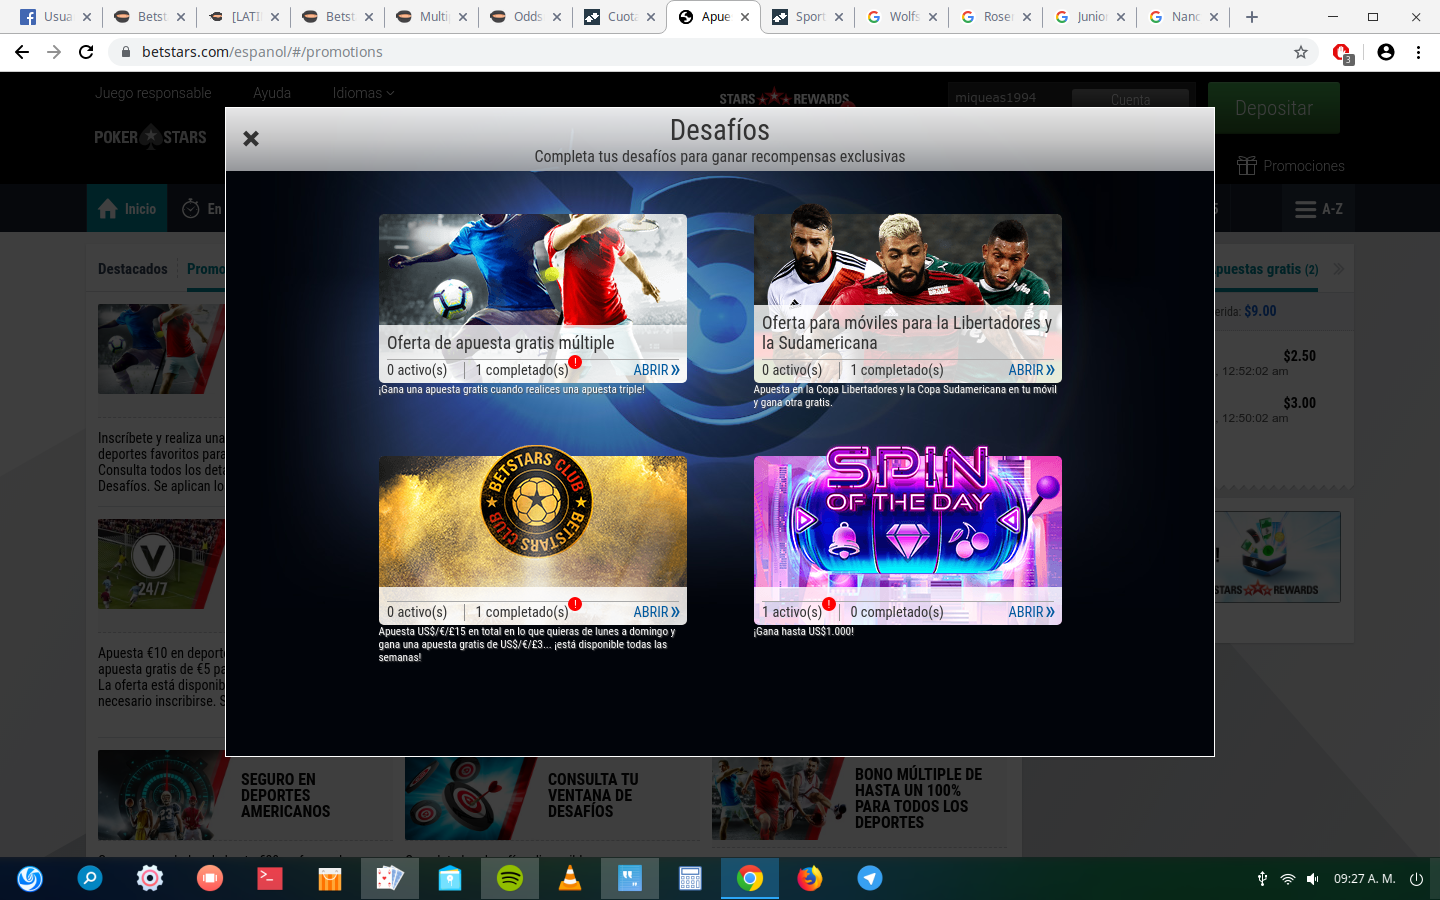Open system settings gear in taskbar

[150, 878]
